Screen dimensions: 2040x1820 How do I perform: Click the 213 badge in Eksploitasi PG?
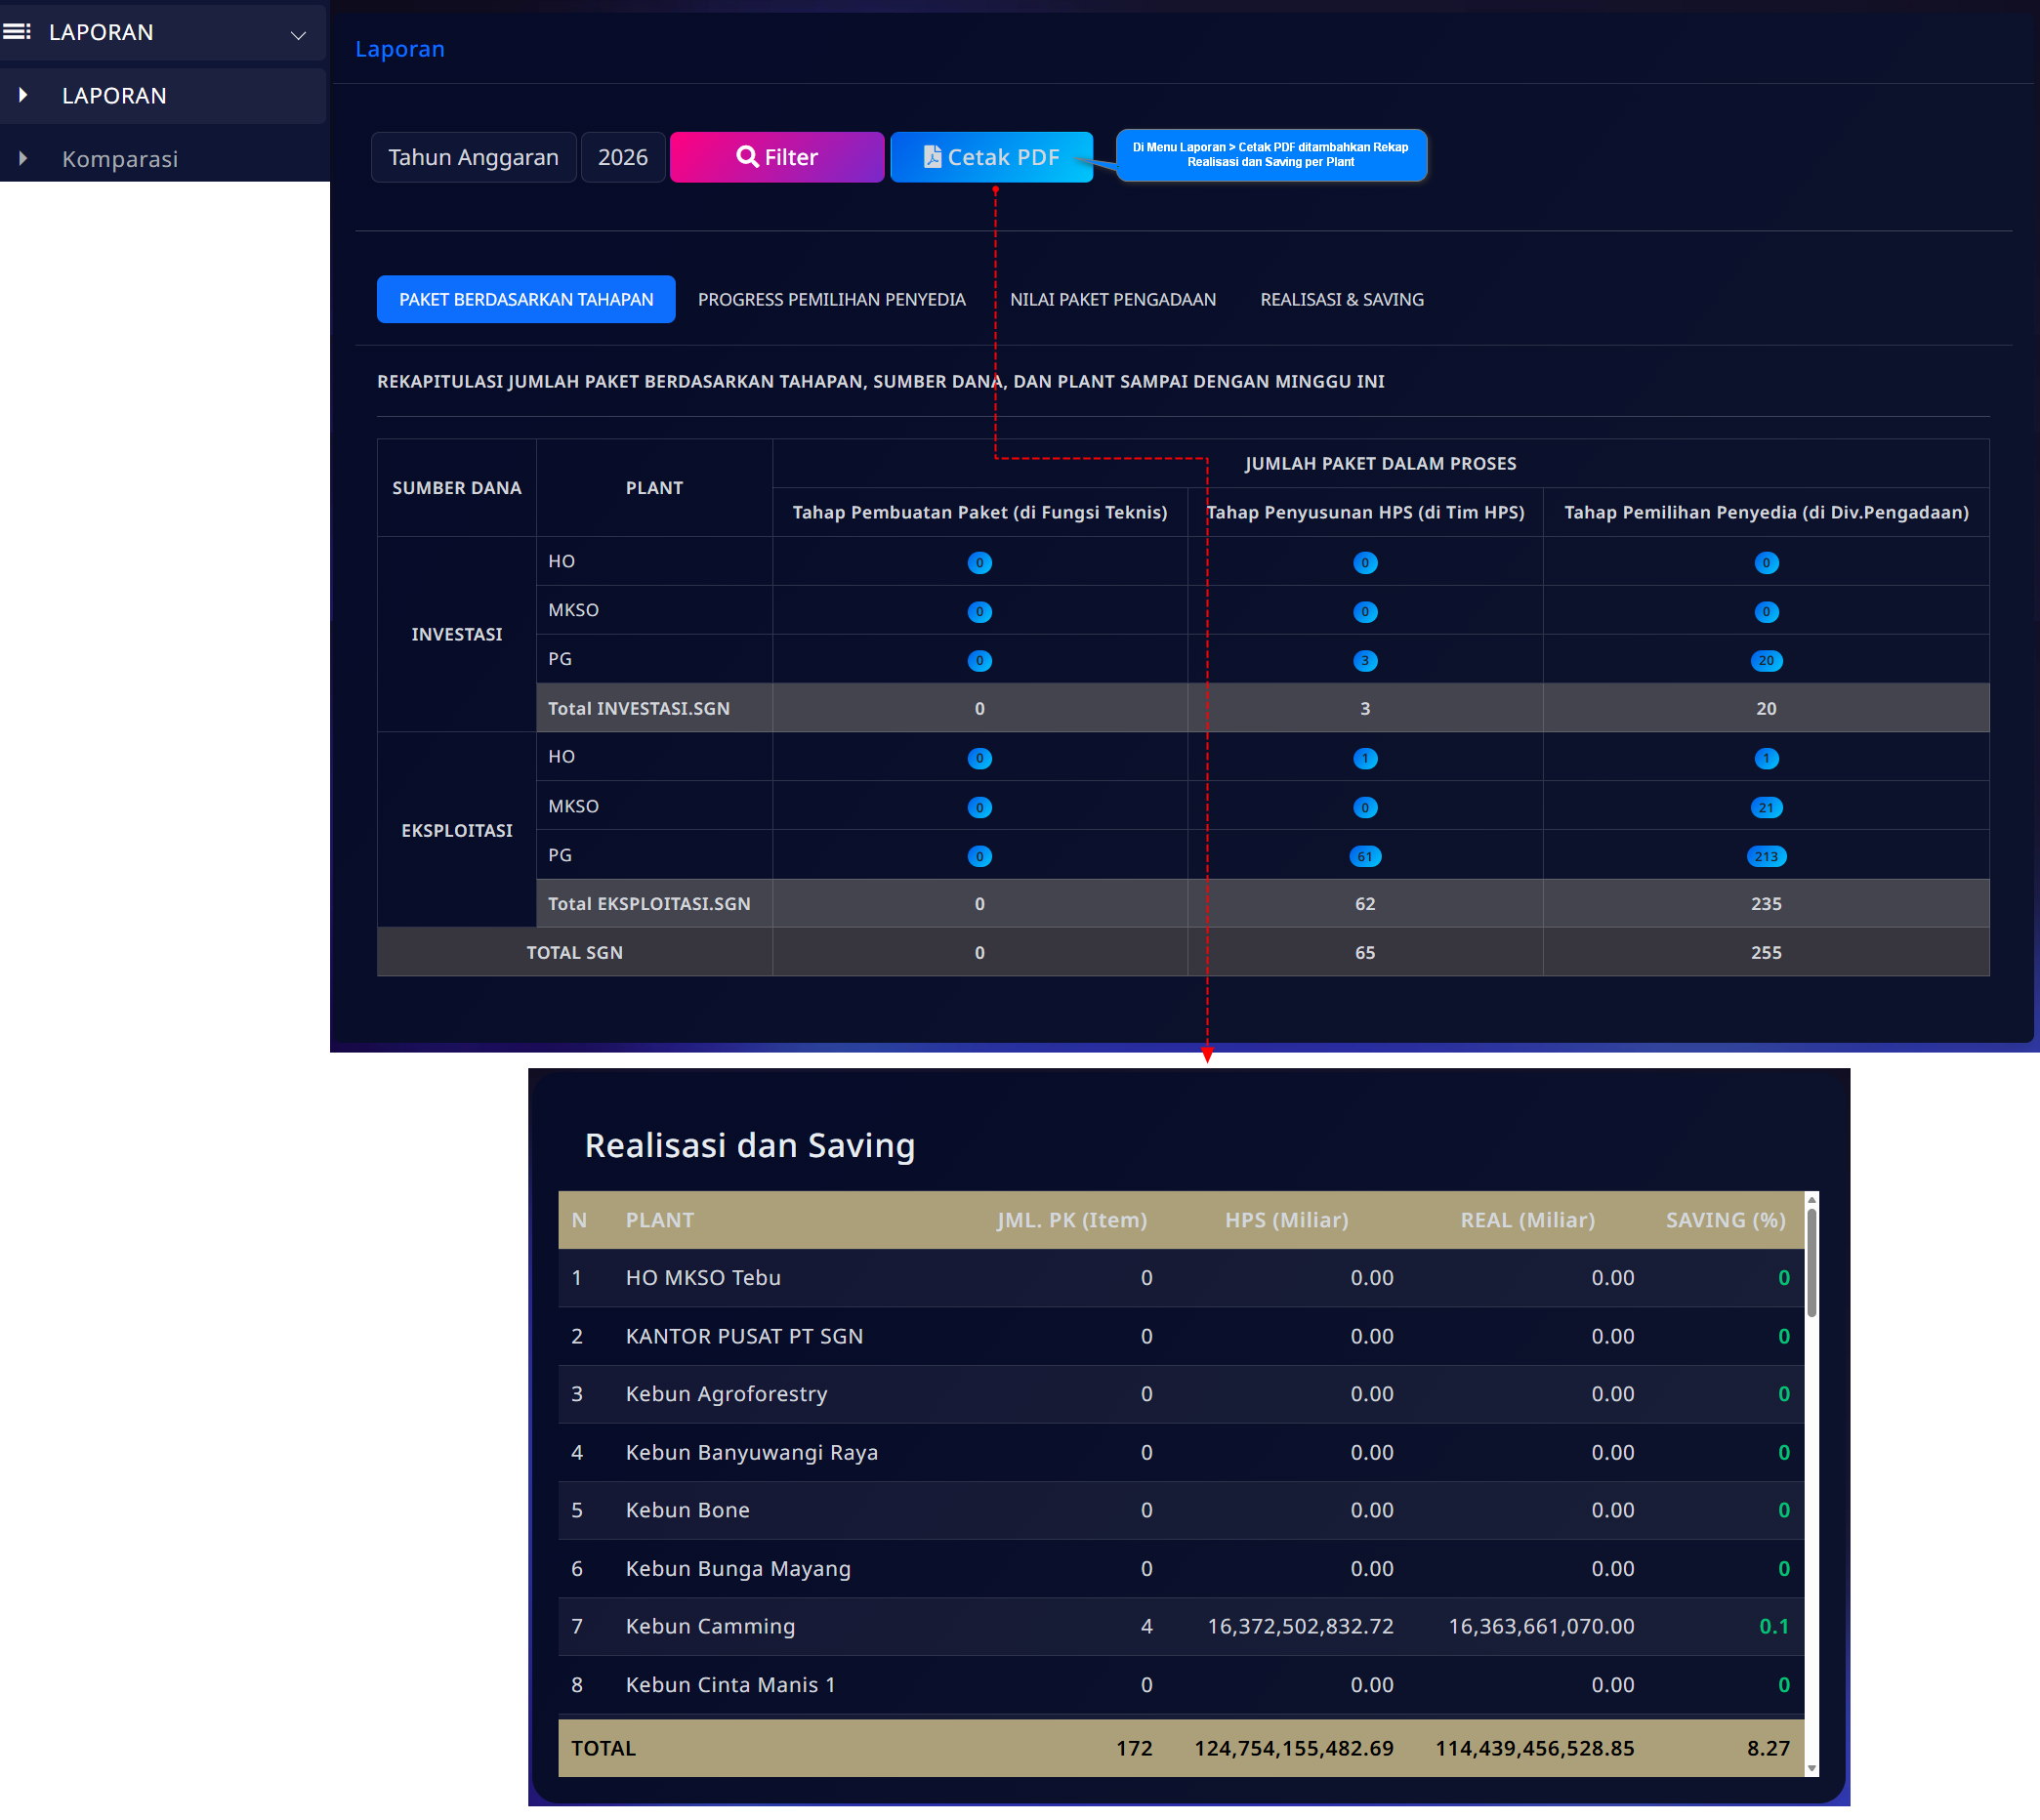1766,856
